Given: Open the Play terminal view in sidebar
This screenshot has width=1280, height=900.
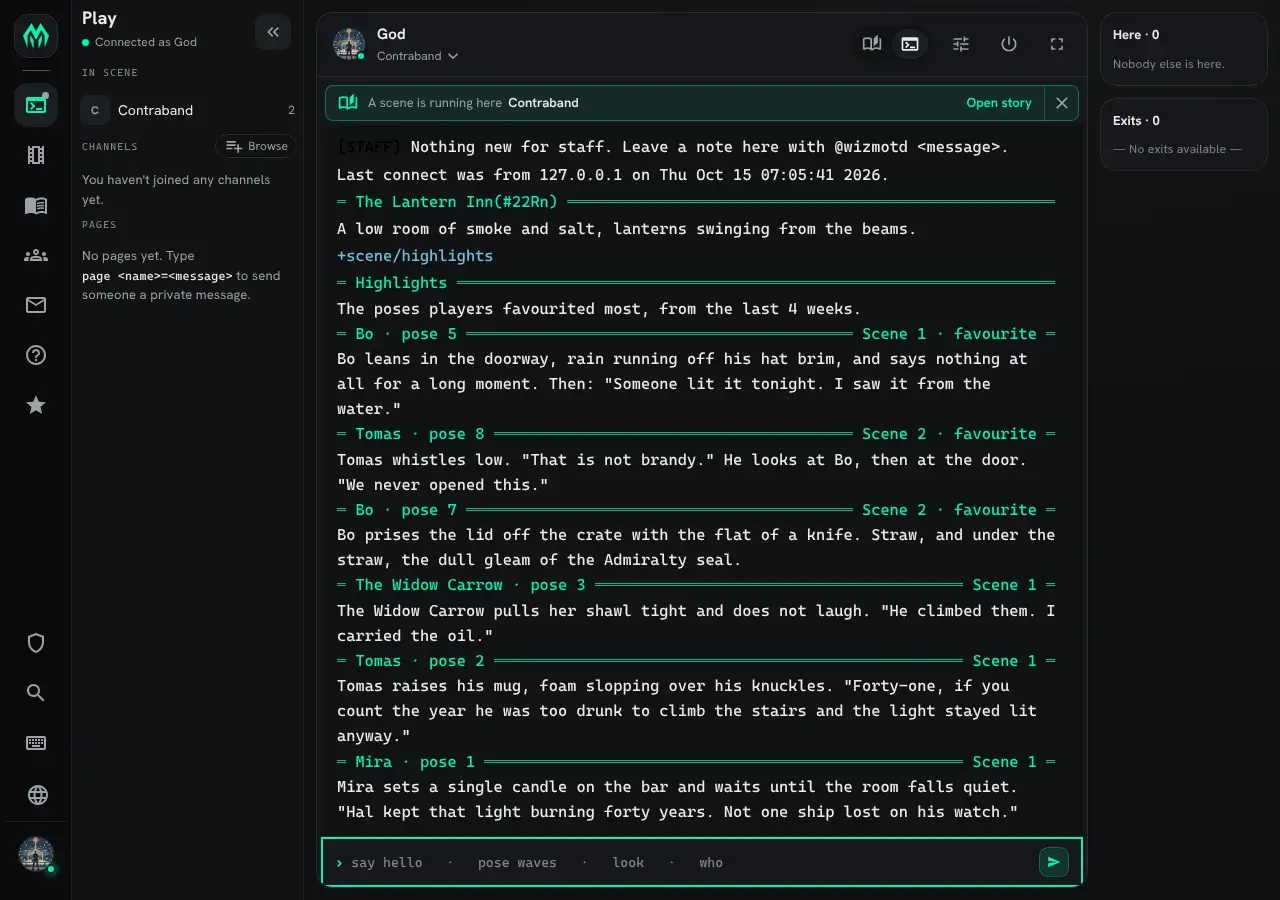Looking at the screenshot, I should click(x=36, y=105).
